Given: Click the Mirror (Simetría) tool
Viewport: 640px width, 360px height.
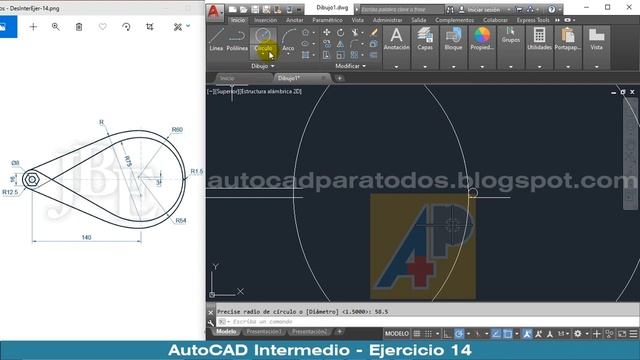Looking at the screenshot, I should (x=340, y=44).
